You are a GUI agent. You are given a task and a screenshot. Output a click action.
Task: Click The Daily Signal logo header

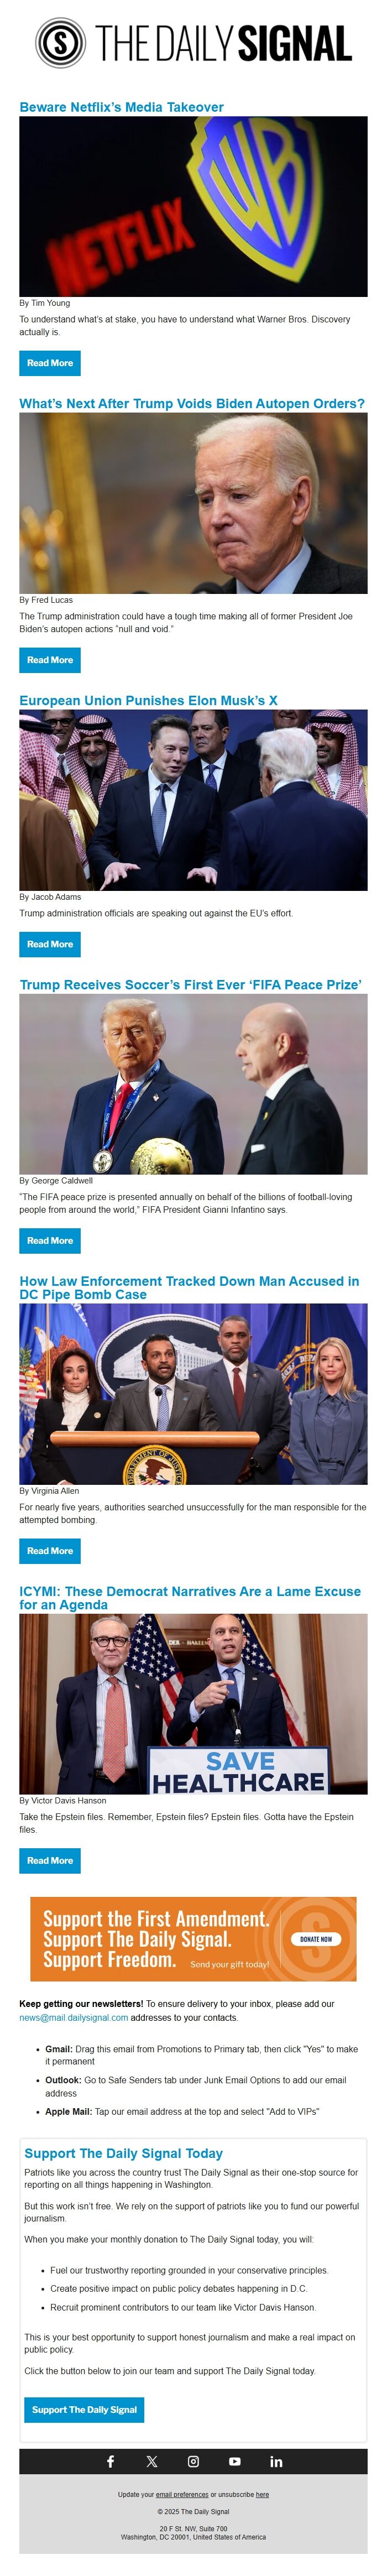click(x=193, y=43)
